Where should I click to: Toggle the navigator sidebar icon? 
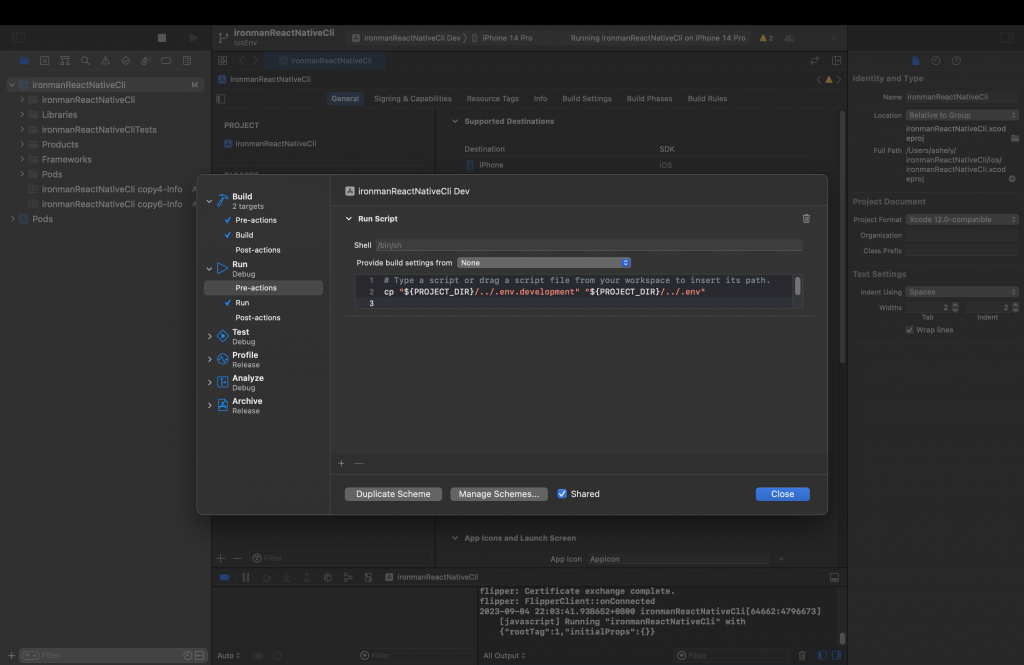click(x=18, y=38)
